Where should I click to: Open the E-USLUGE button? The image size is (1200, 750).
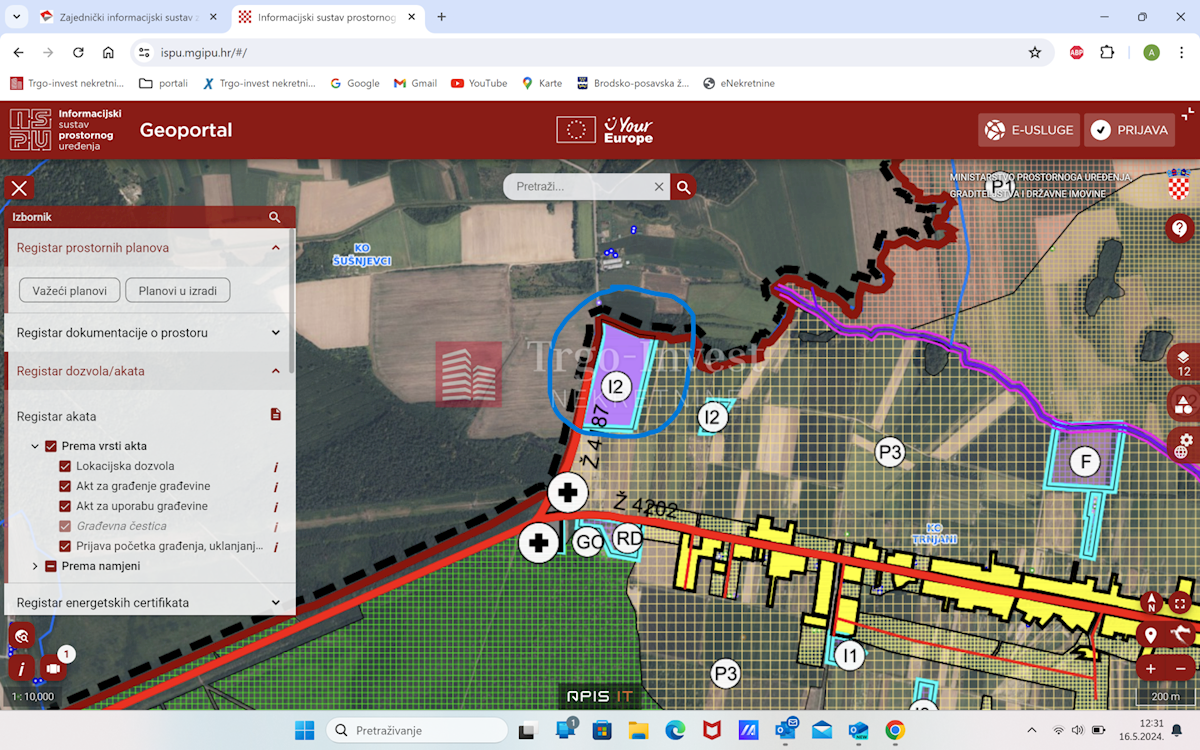click(1028, 130)
